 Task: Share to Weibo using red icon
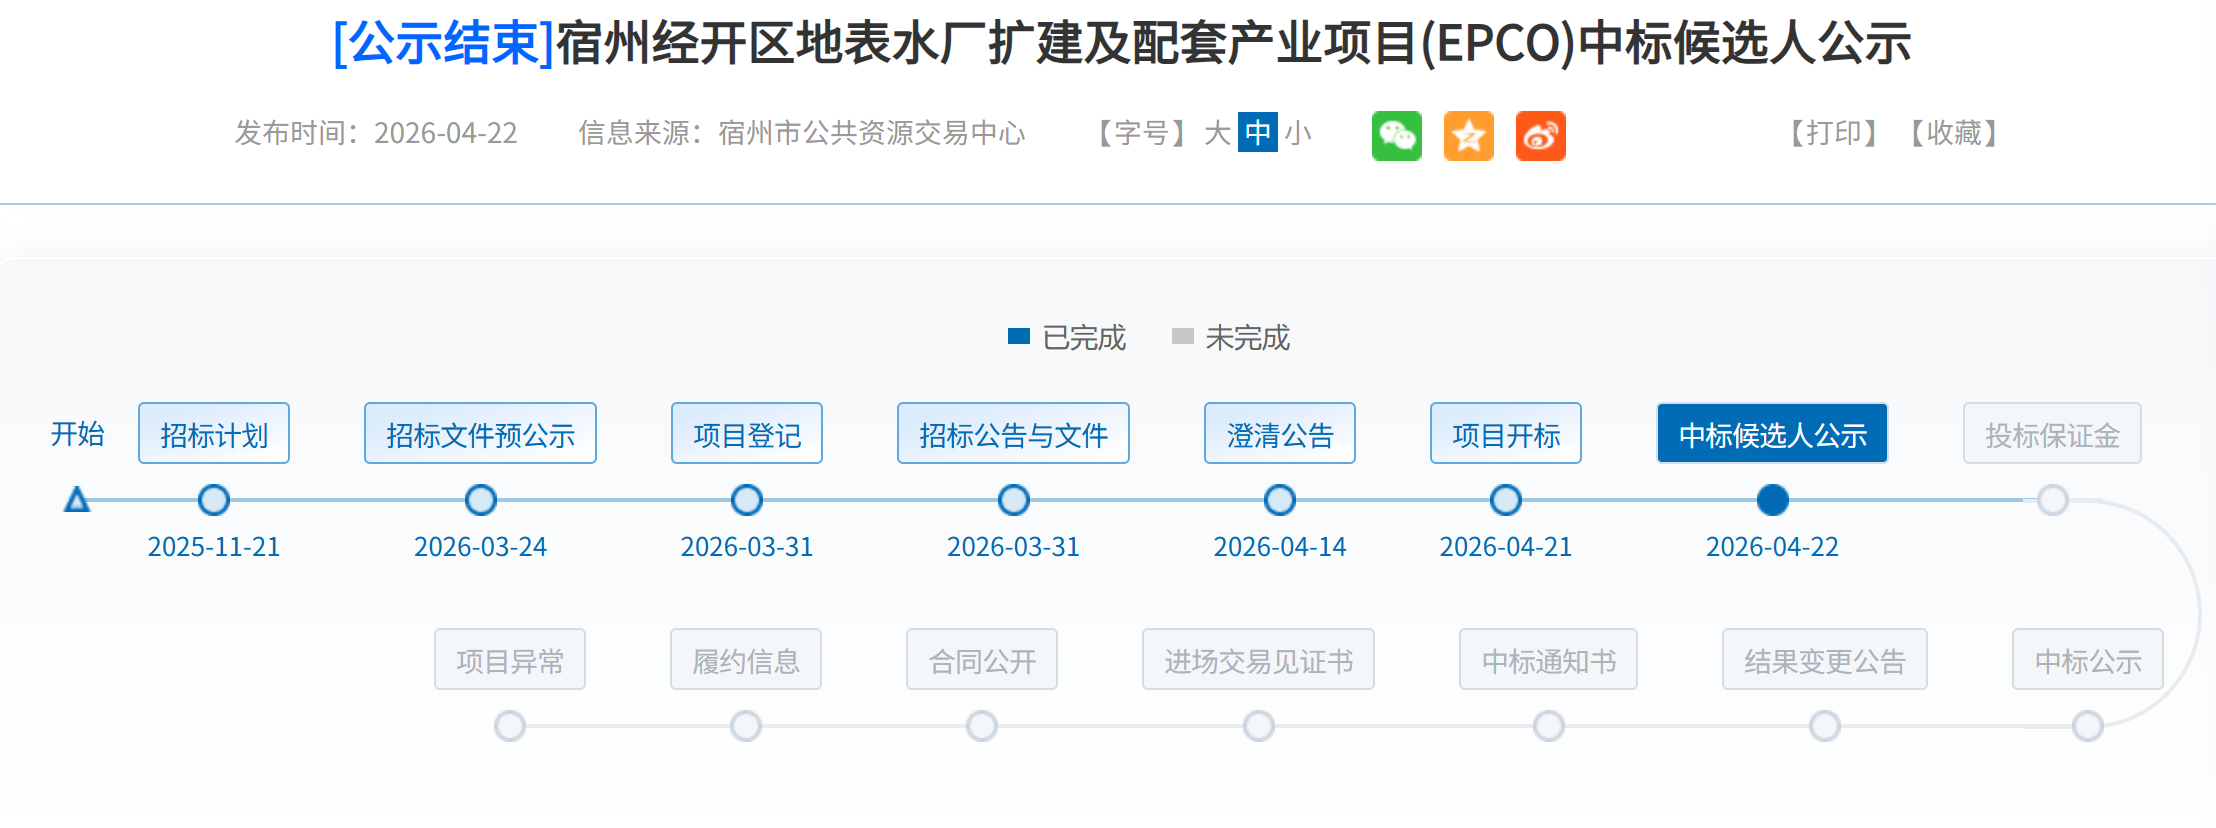[x=1540, y=135]
